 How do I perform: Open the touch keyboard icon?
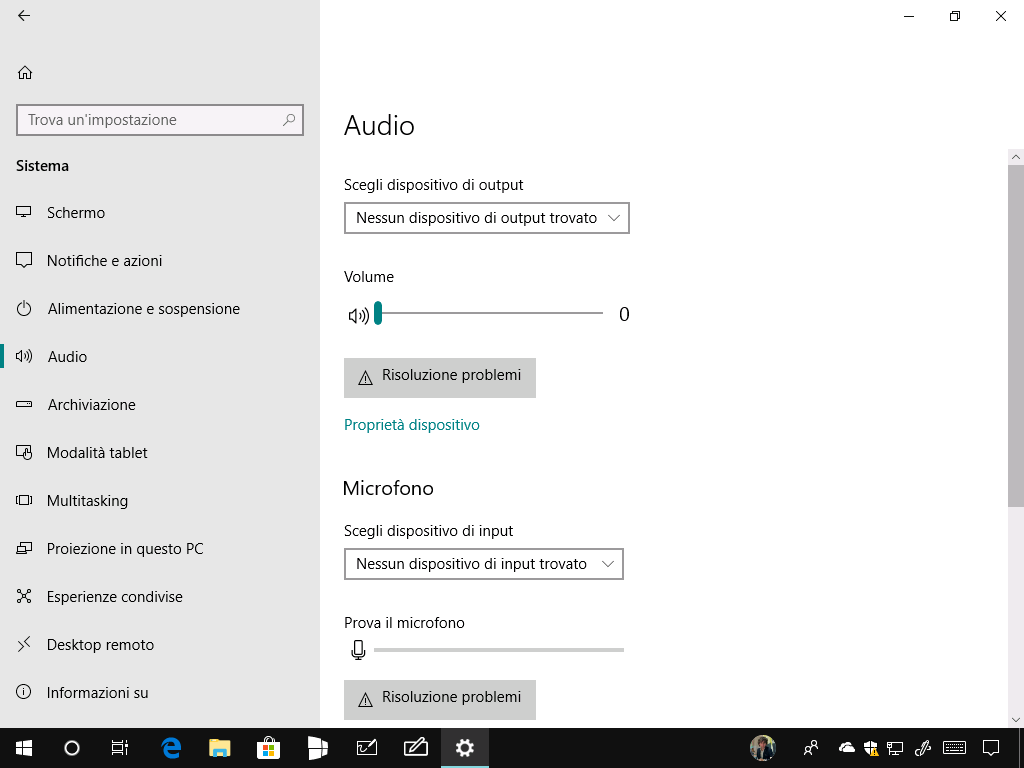pos(955,748)
